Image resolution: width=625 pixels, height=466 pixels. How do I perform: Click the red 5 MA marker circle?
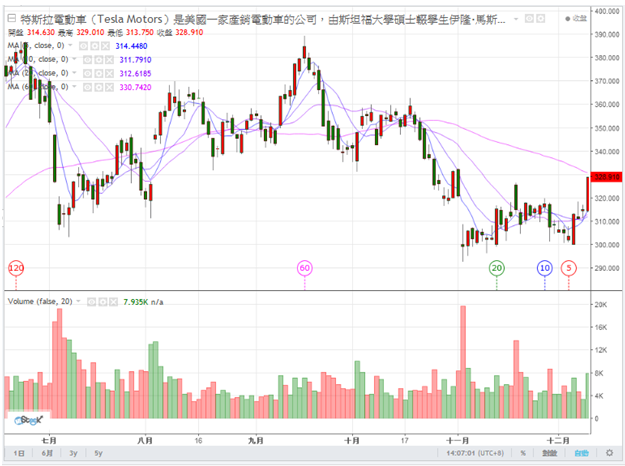tap(569, 268)
